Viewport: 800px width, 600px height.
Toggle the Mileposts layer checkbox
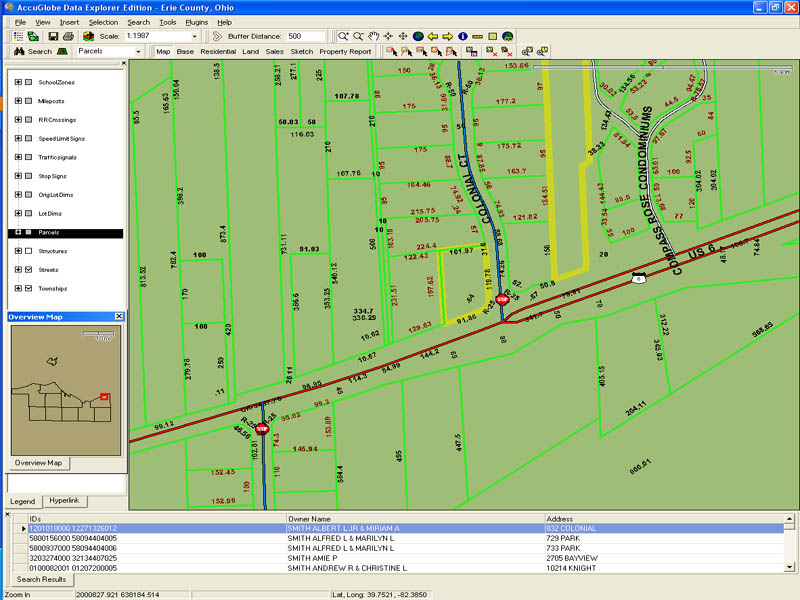29,101
